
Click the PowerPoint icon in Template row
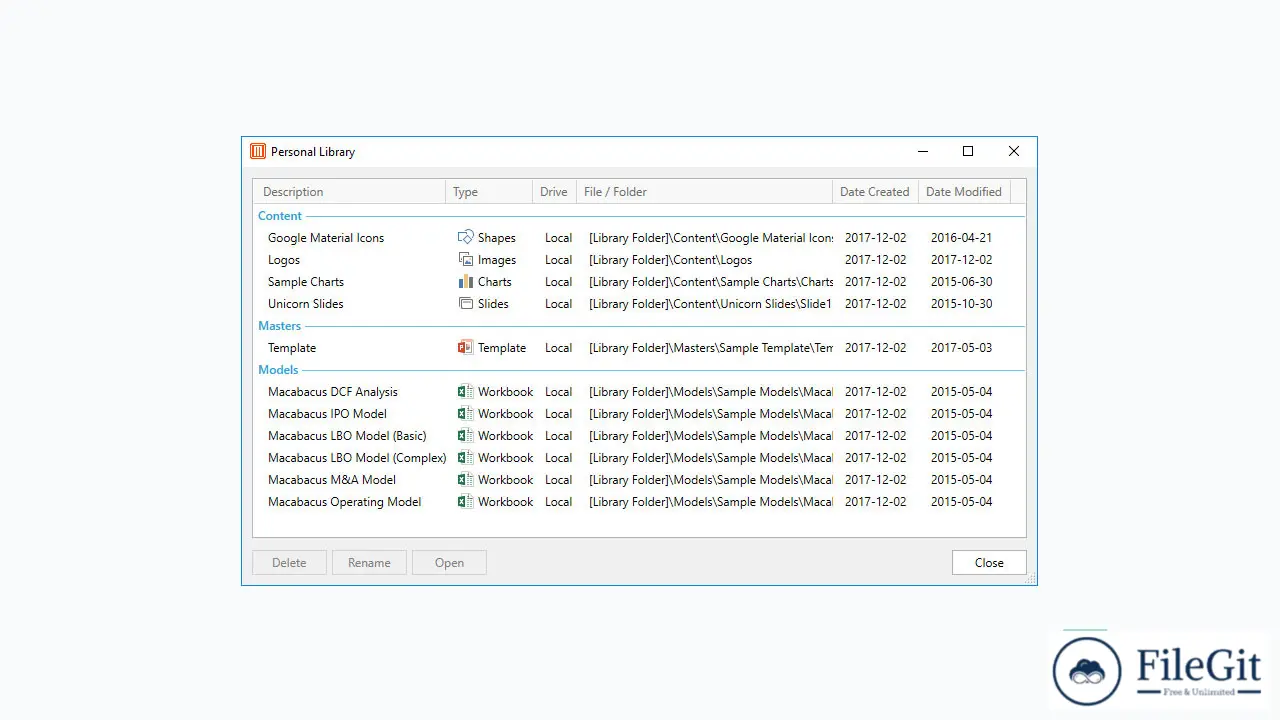(465, 347)
